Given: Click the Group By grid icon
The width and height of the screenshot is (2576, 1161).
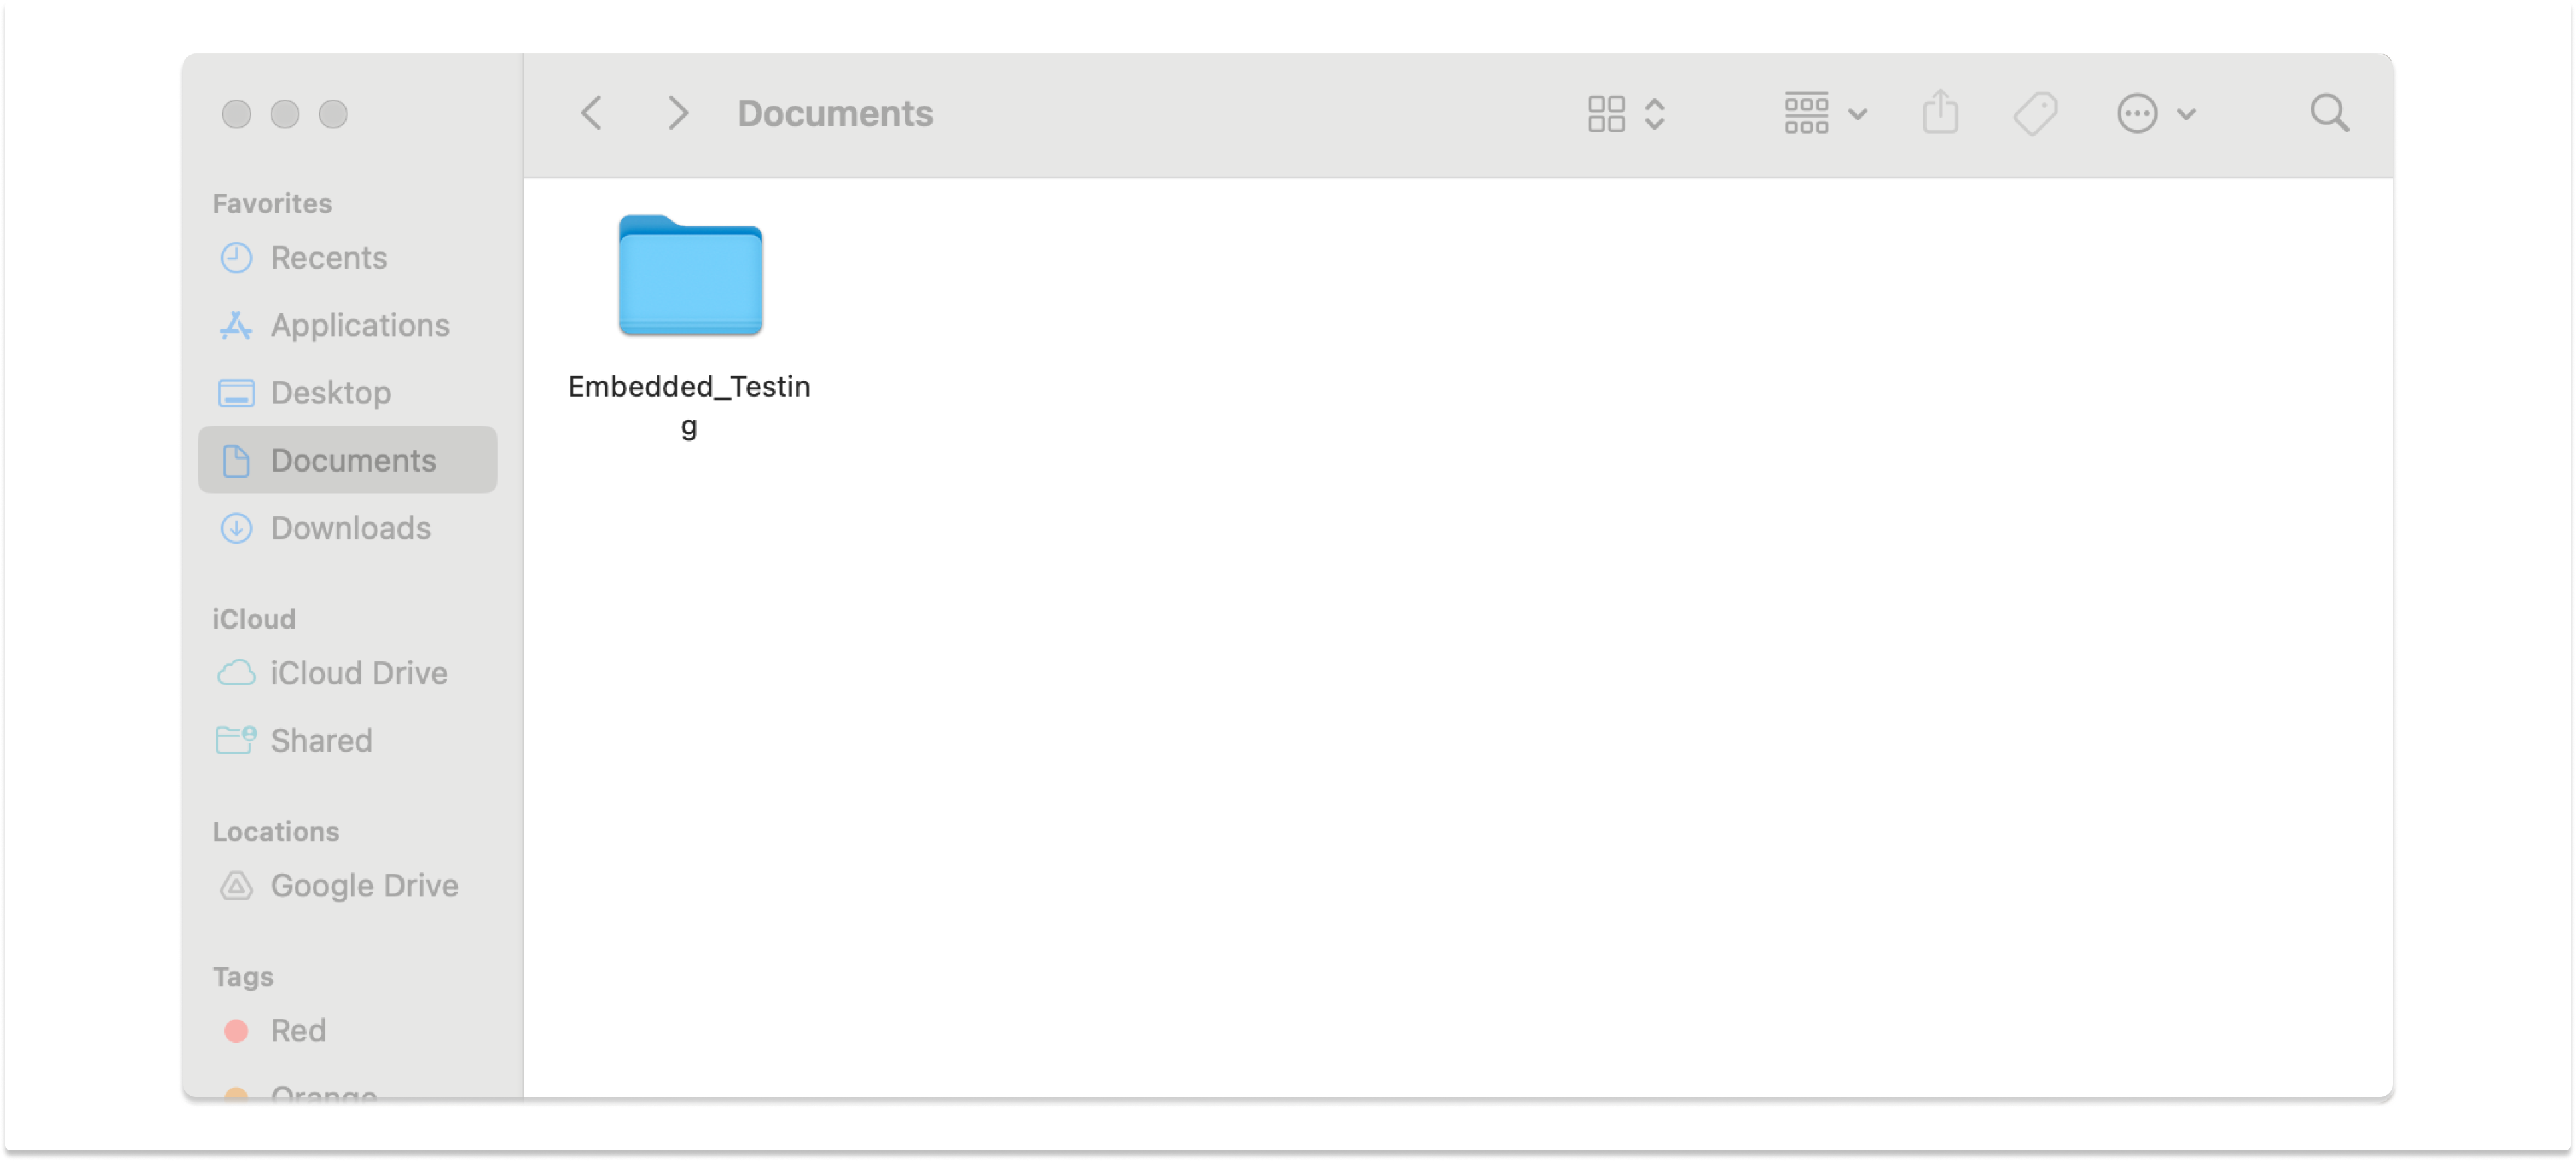Looking at the screenshot, I should [x=1805, y=113].
